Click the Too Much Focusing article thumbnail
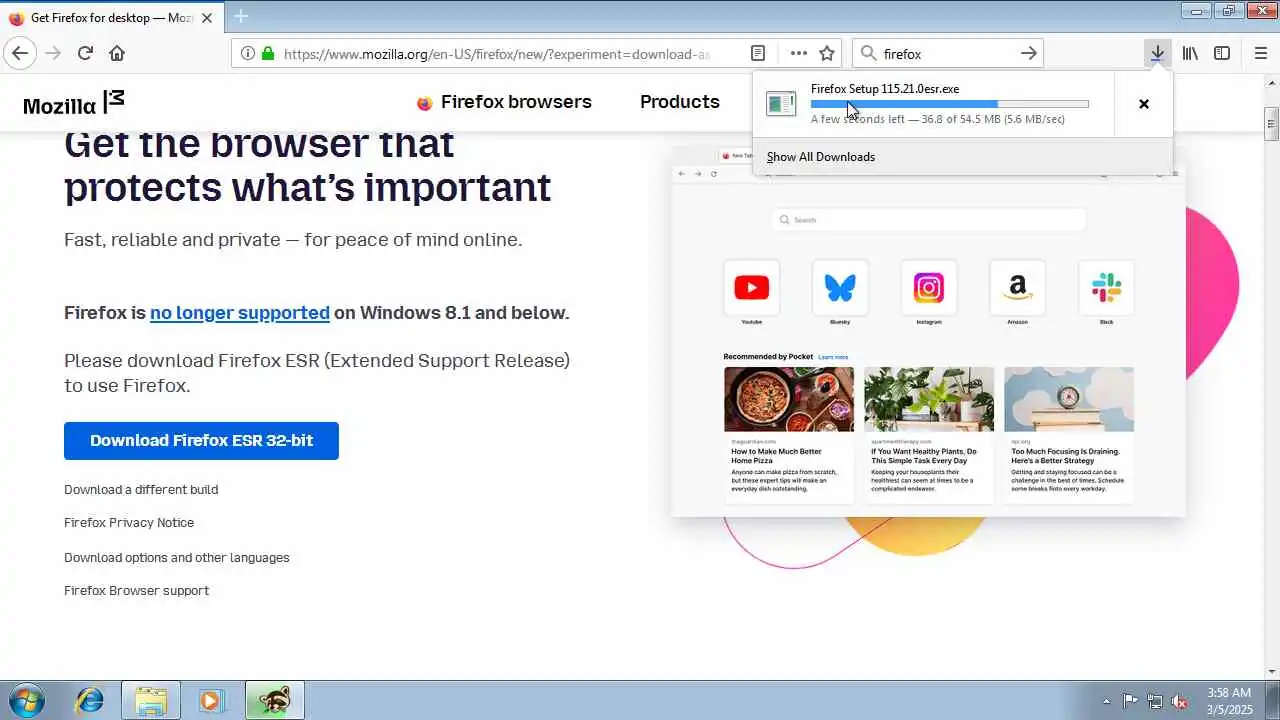Viewport: 1280px width, 720px height. click(1069, 399)
